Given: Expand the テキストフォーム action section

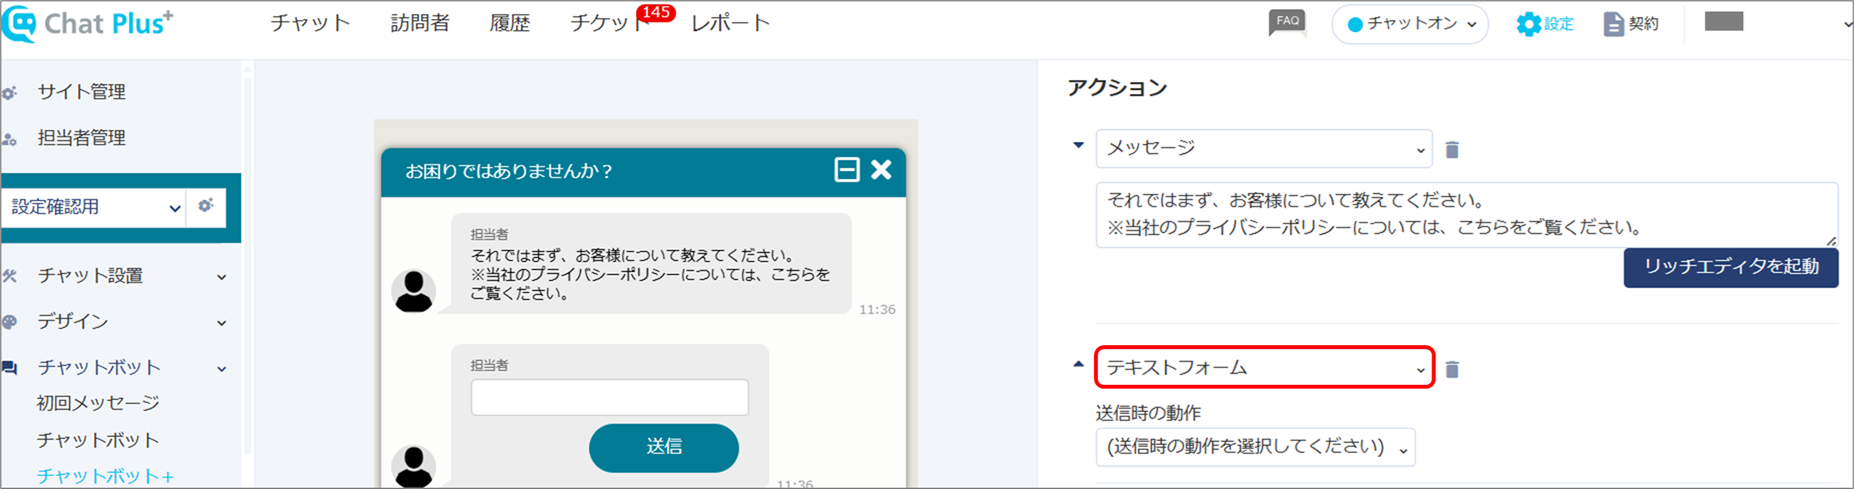Looking at the screenshot, I should coord(1078,365).
